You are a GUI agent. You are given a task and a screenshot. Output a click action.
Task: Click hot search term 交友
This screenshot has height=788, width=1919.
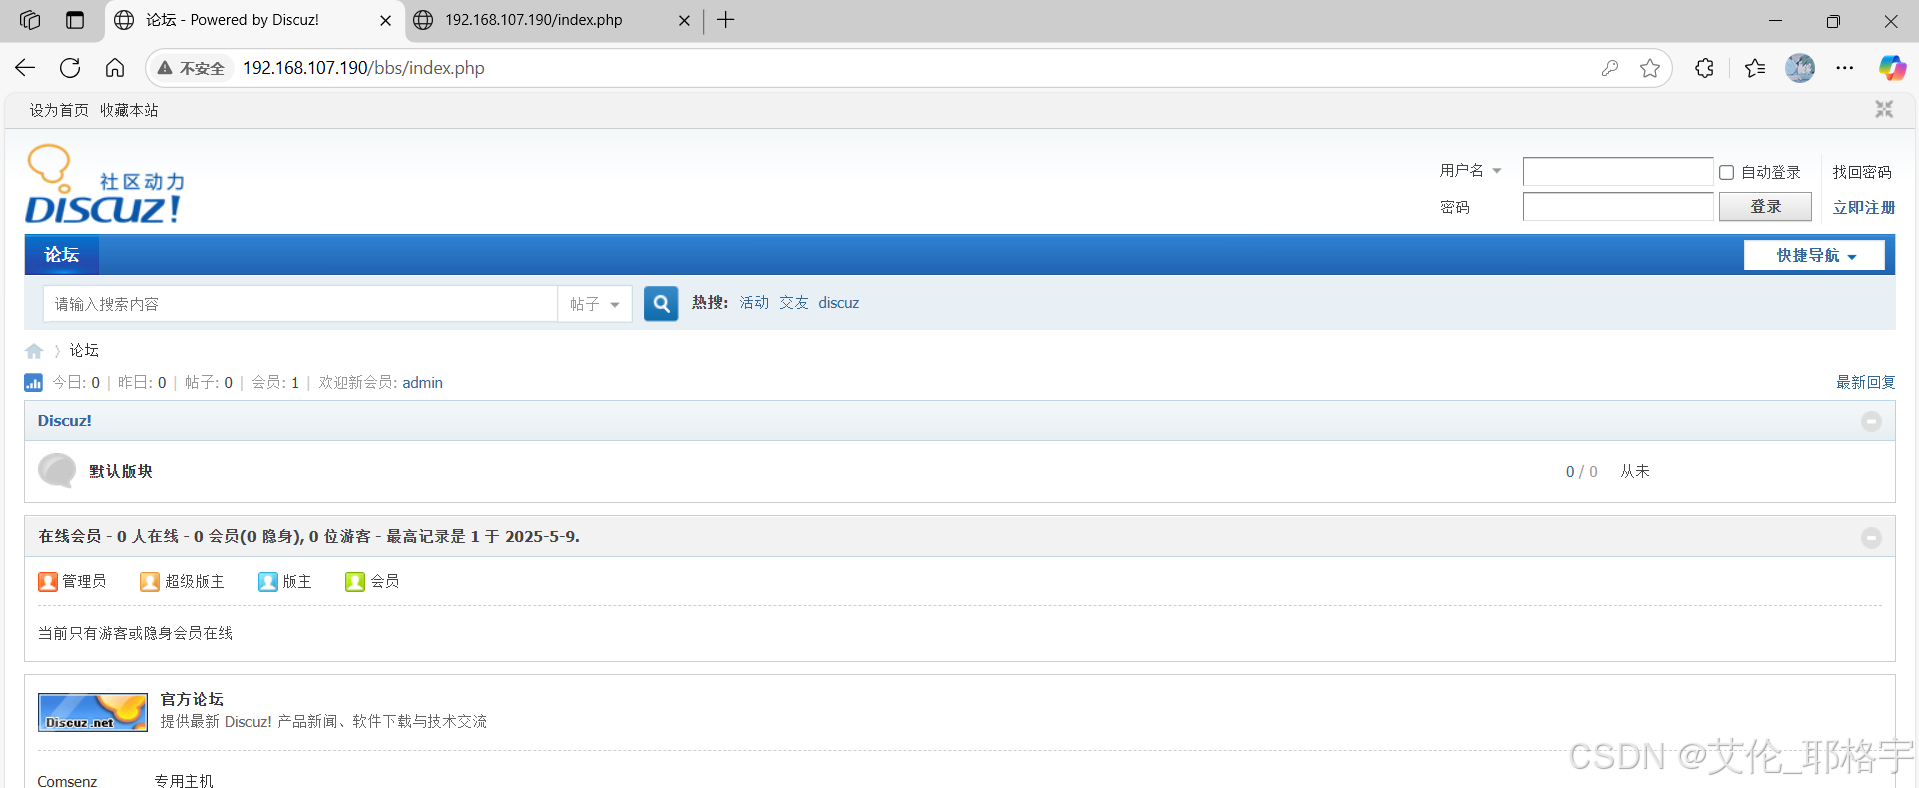click(794, 303)
